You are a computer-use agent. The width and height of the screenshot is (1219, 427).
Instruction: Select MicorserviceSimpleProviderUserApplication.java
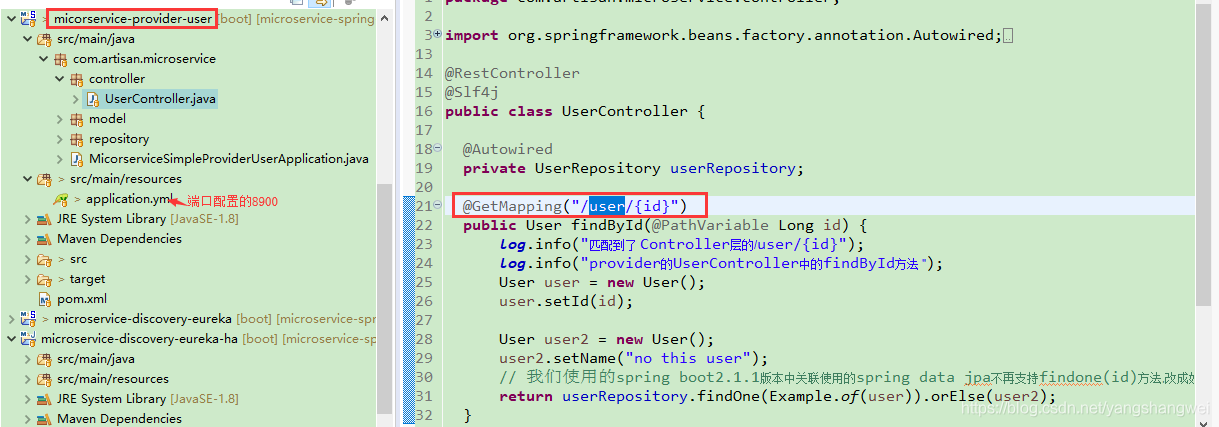coord(229,159)
